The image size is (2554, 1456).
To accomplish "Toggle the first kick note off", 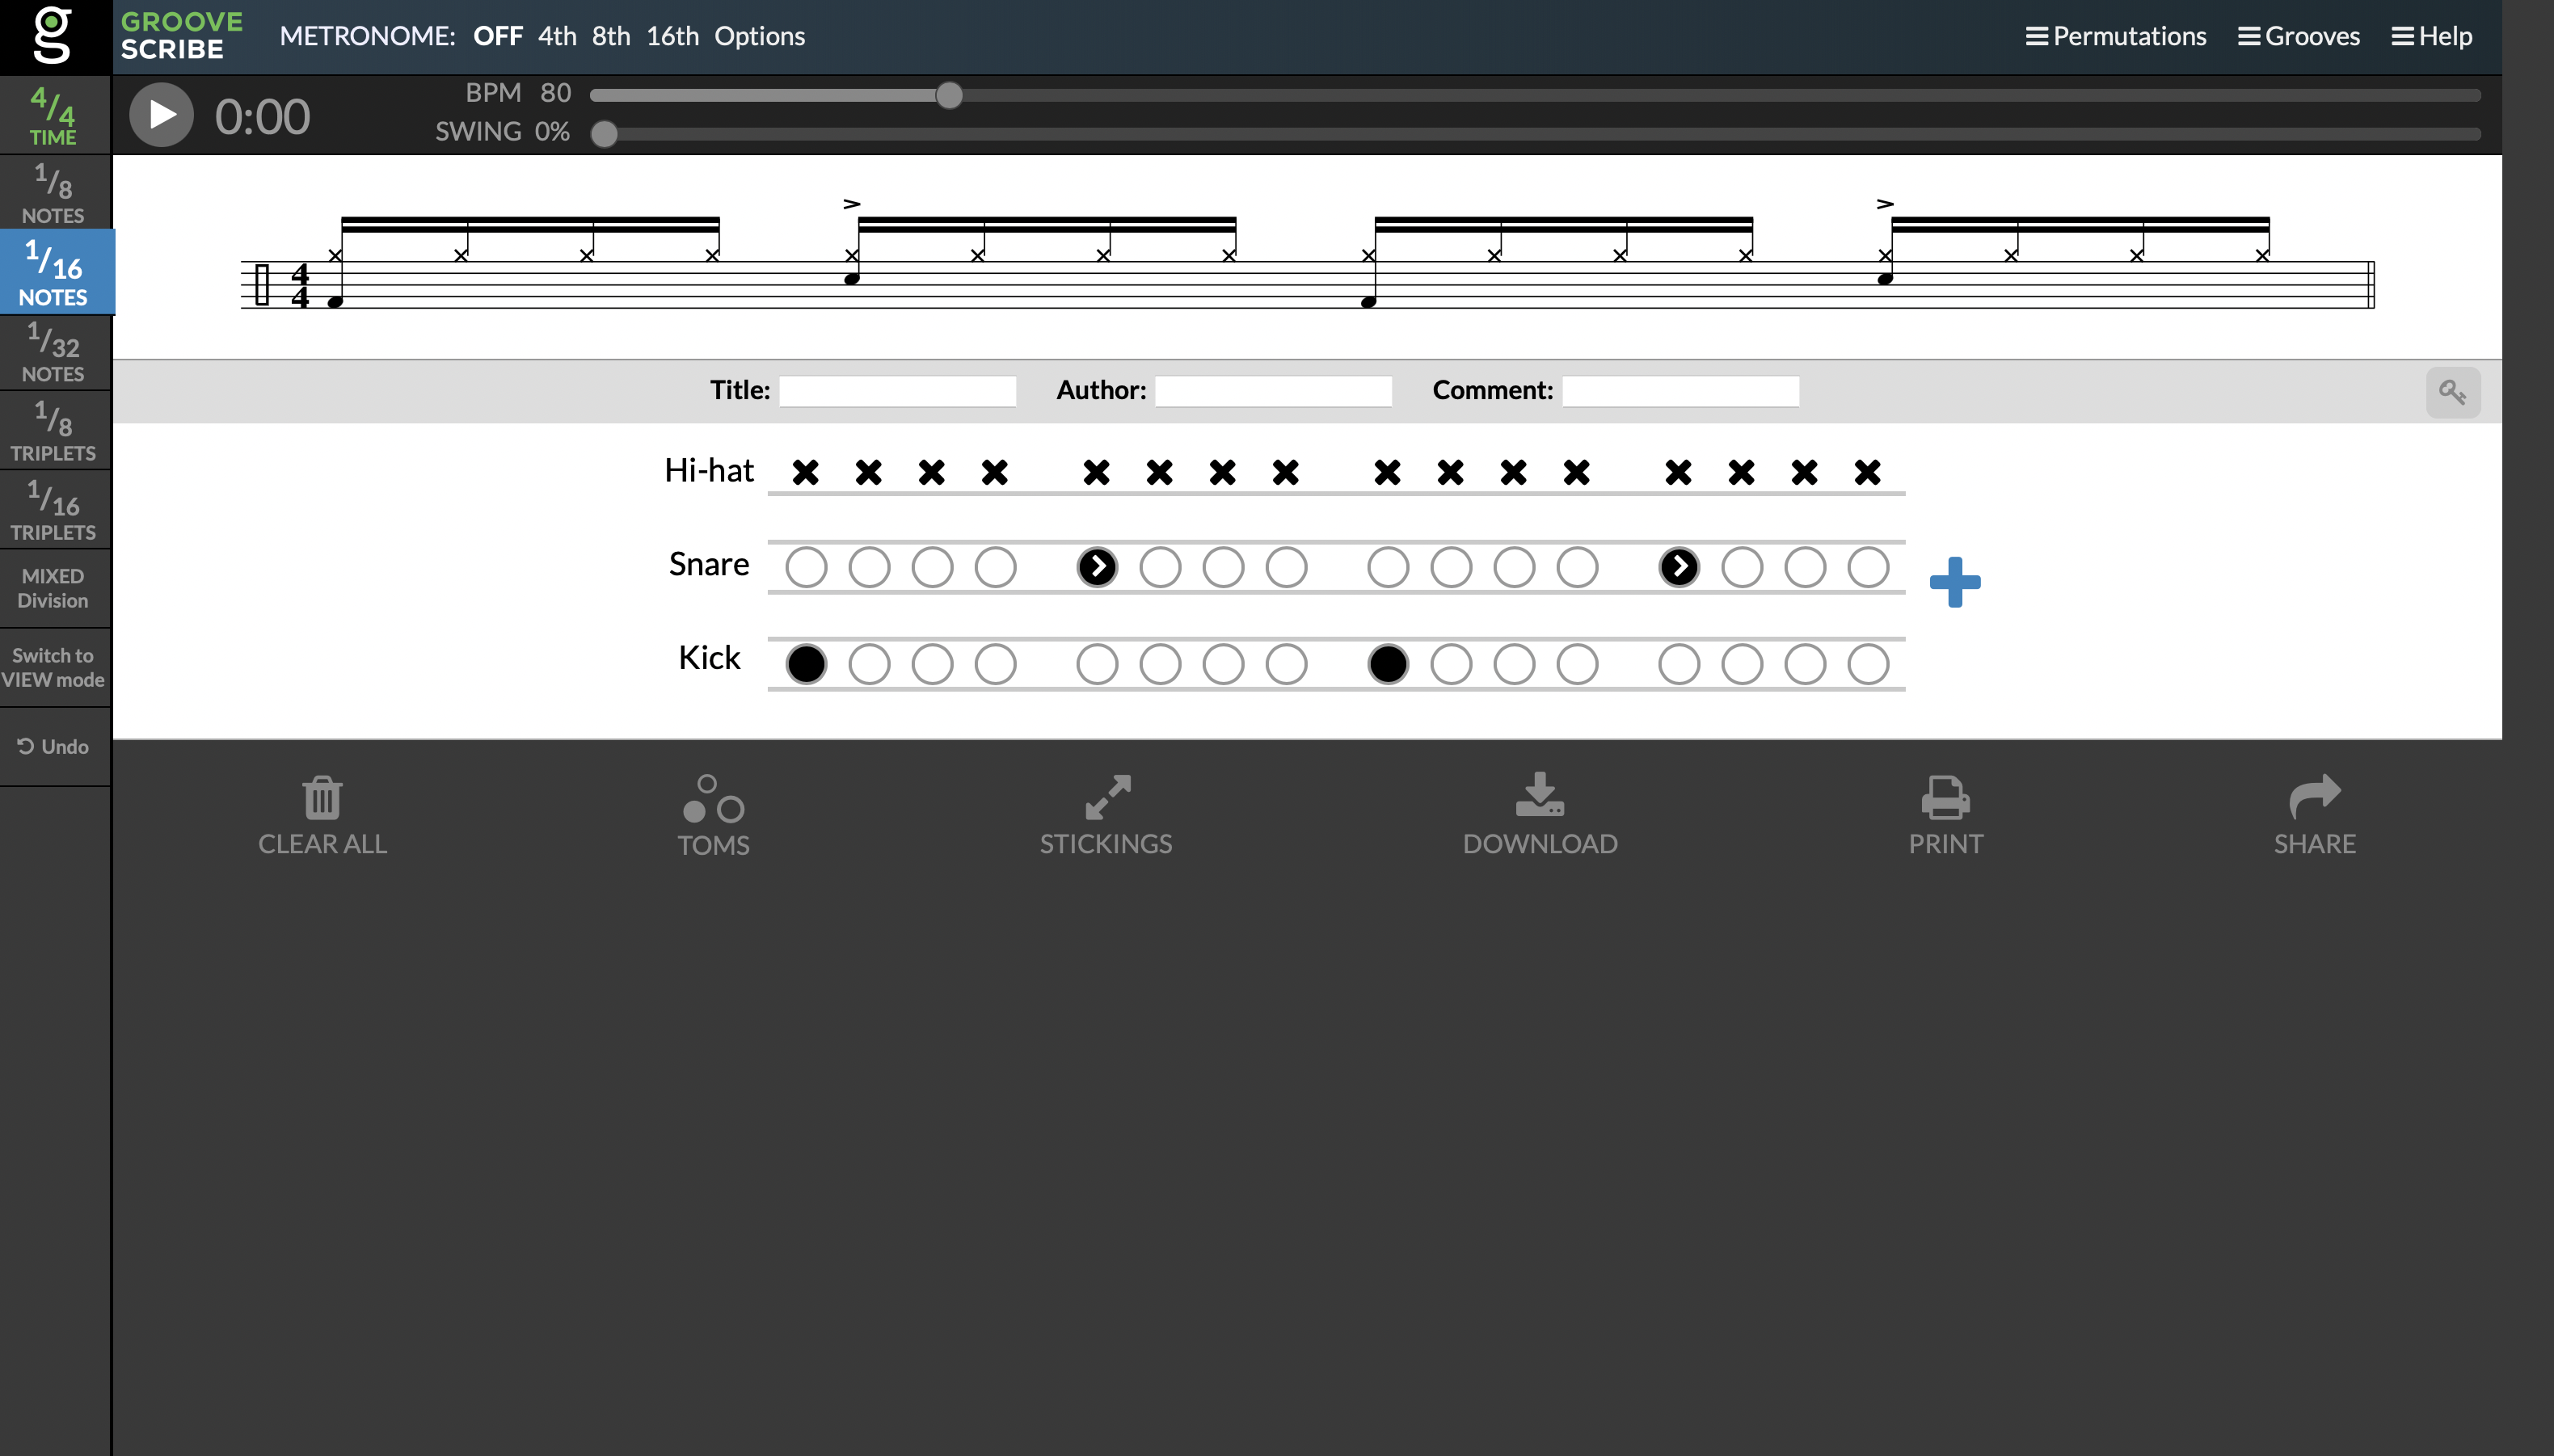I will (806, 664).
